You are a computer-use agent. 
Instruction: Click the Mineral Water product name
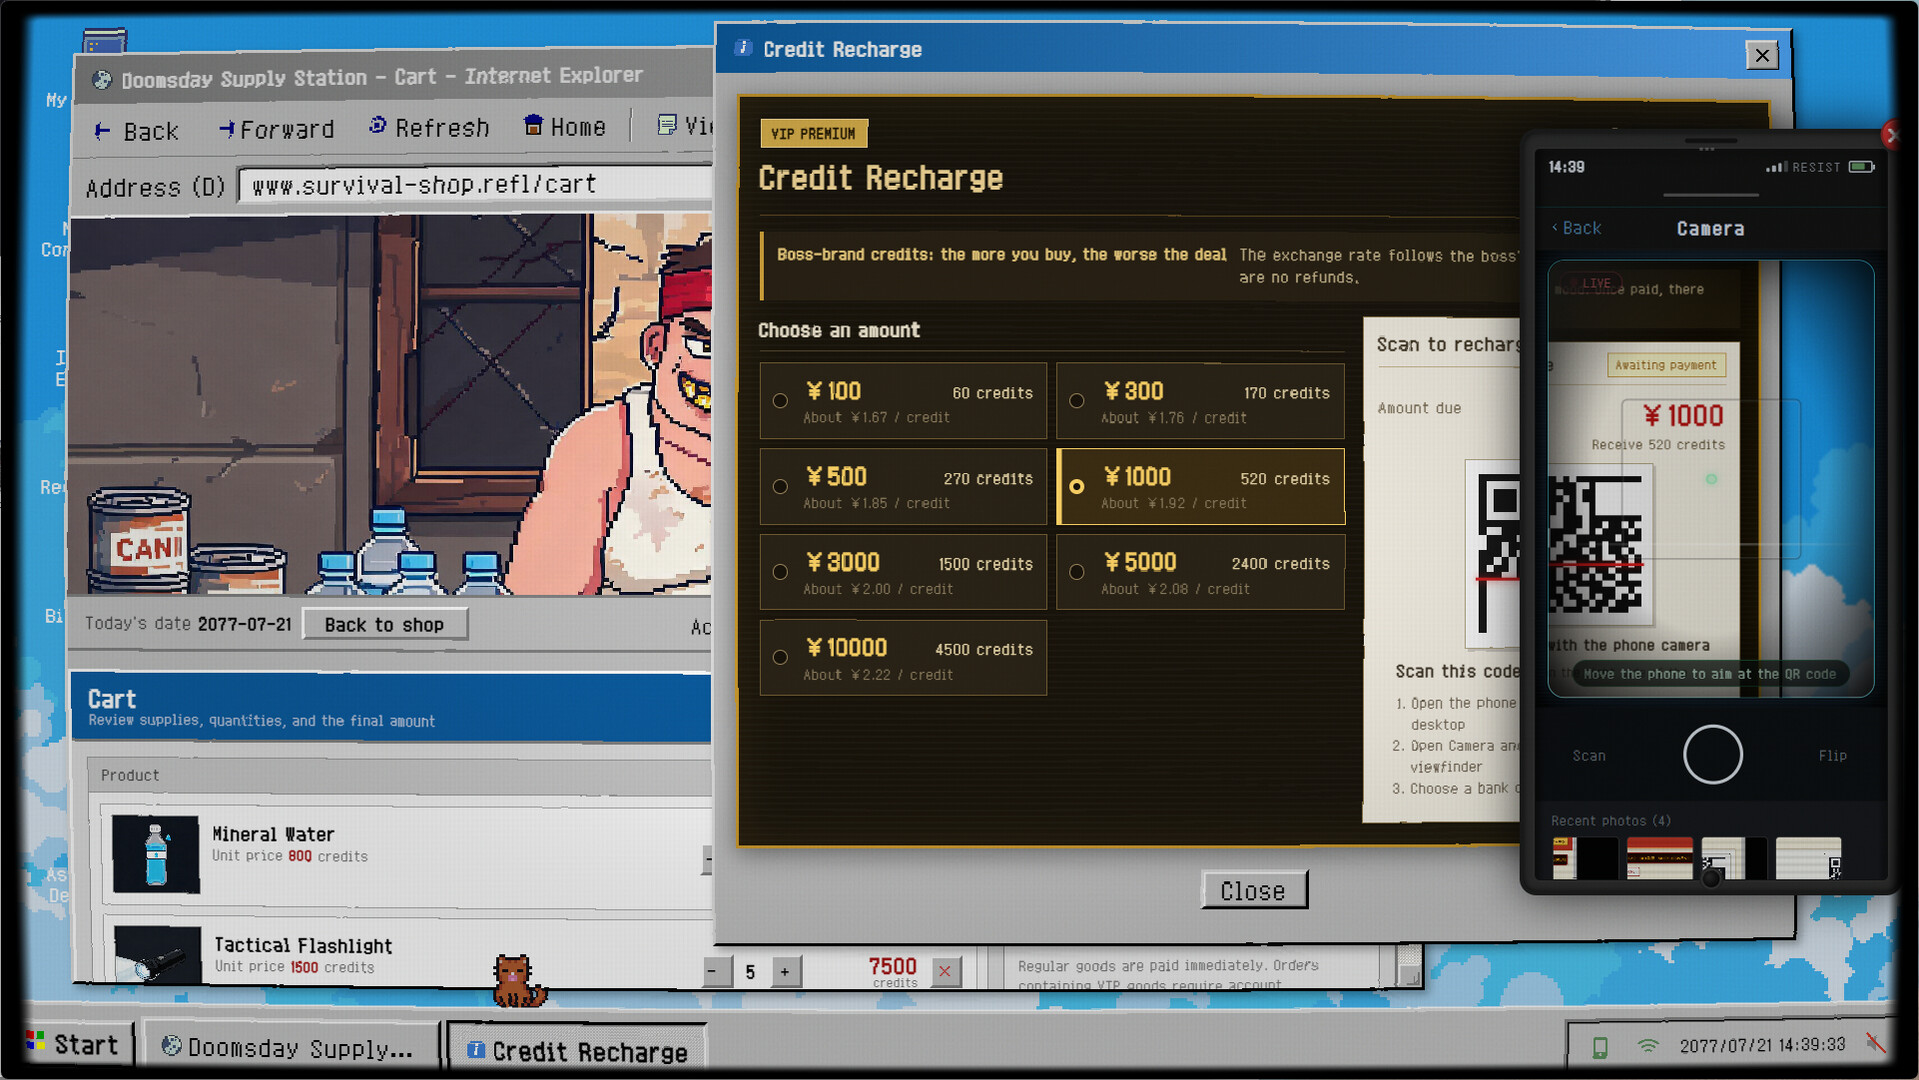(273, 835)
